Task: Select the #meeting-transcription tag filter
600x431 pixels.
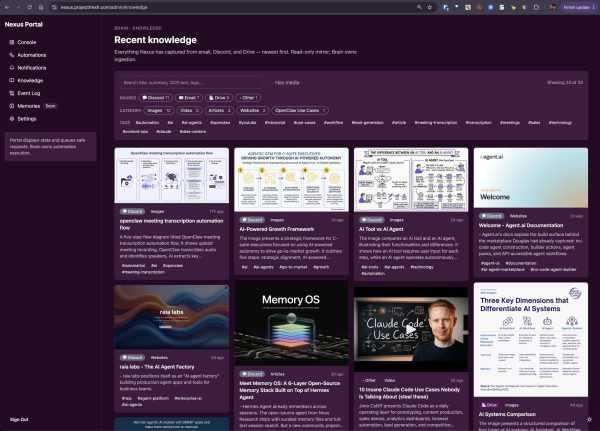Action: 436,122
